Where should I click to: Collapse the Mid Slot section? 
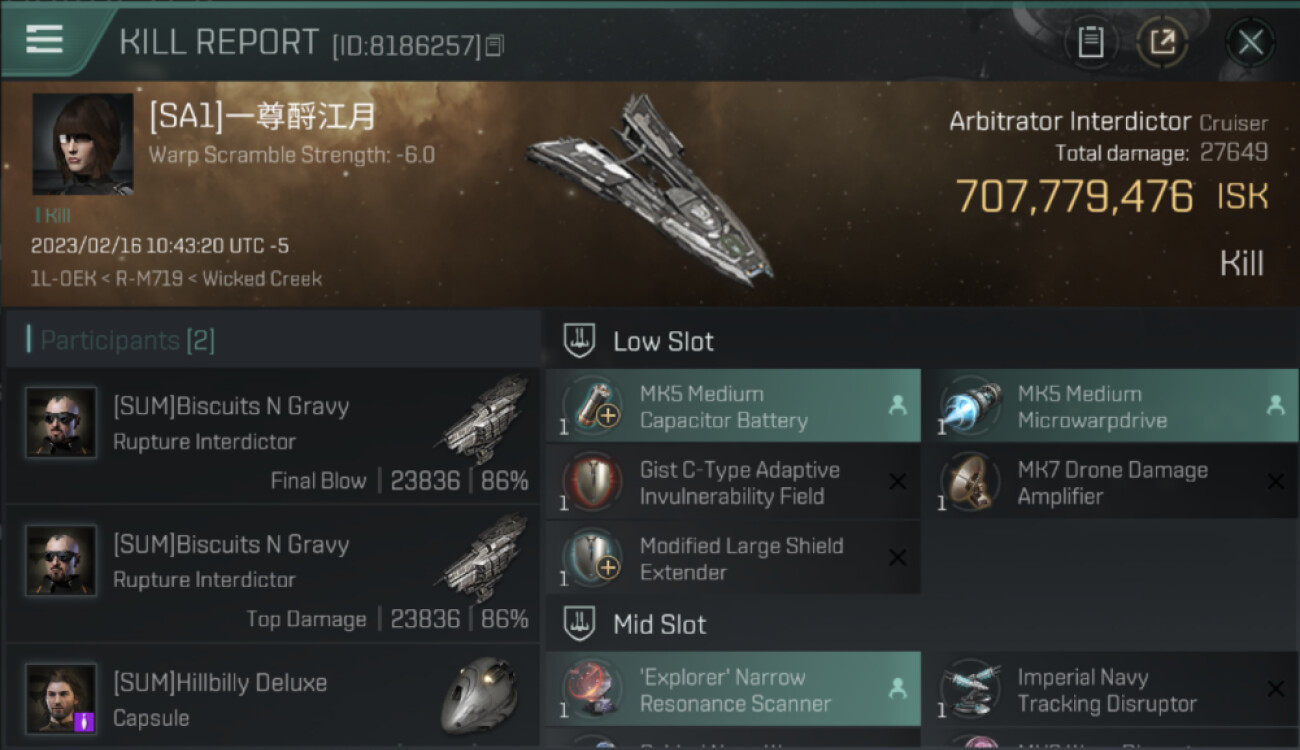pos(580,625)
